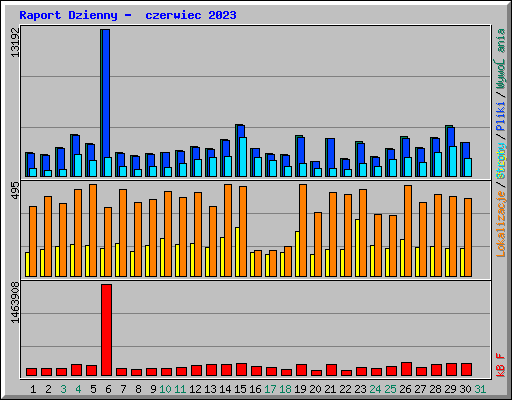Click the orange bar for day 1
Image resolution: width=512 pixels, height=400 pixels.
click(33, 241)
